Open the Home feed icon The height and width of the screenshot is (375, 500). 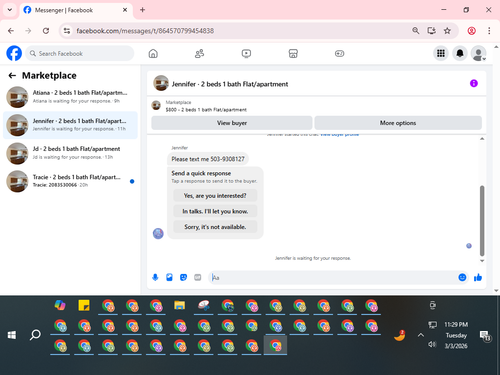[x=153, y=53]
